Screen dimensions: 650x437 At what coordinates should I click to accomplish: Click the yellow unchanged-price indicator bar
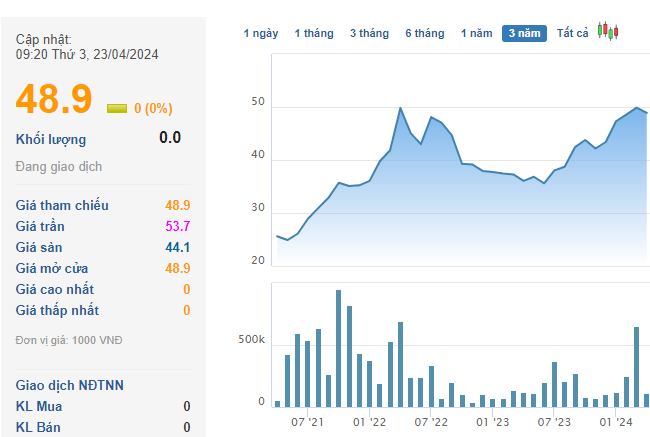[116, 108]
